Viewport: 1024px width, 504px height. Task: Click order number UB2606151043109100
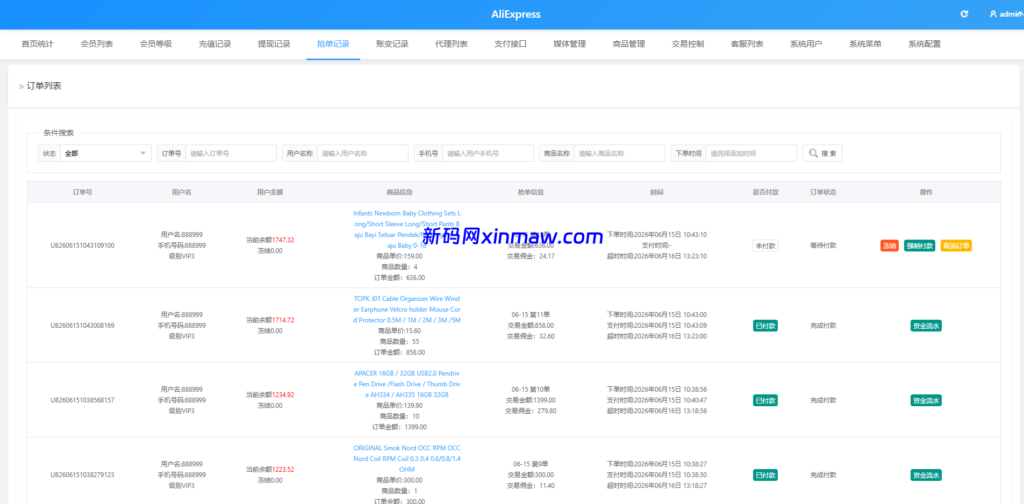pyautogui.click(x=82, y=246)
